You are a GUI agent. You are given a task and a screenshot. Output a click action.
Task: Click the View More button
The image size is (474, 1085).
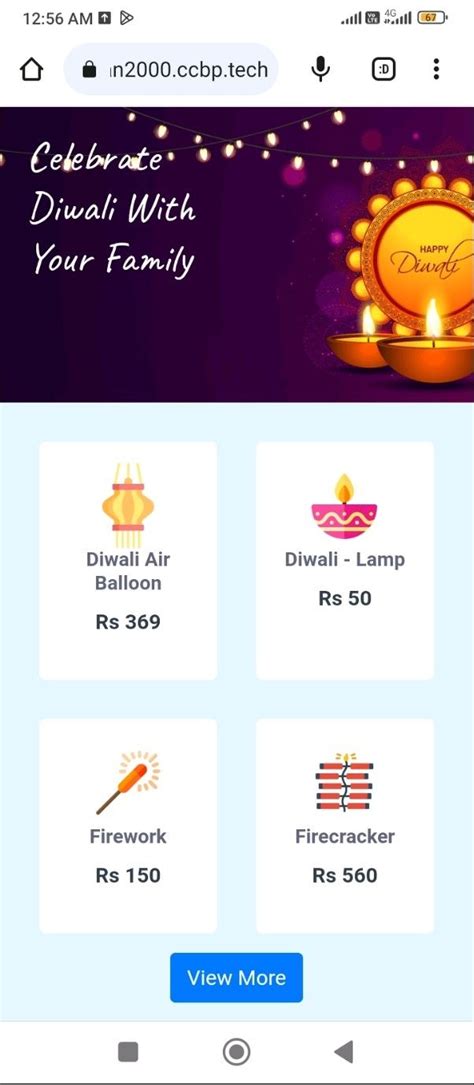click(x=237, y=977)
